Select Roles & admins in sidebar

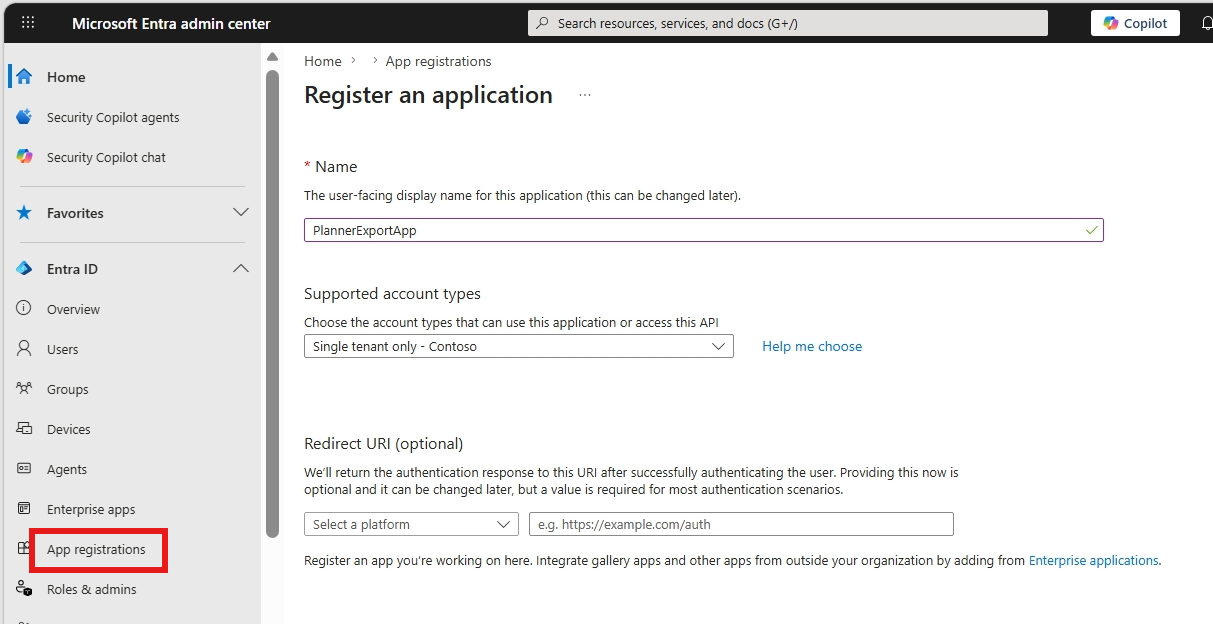(x=91, y=589)
